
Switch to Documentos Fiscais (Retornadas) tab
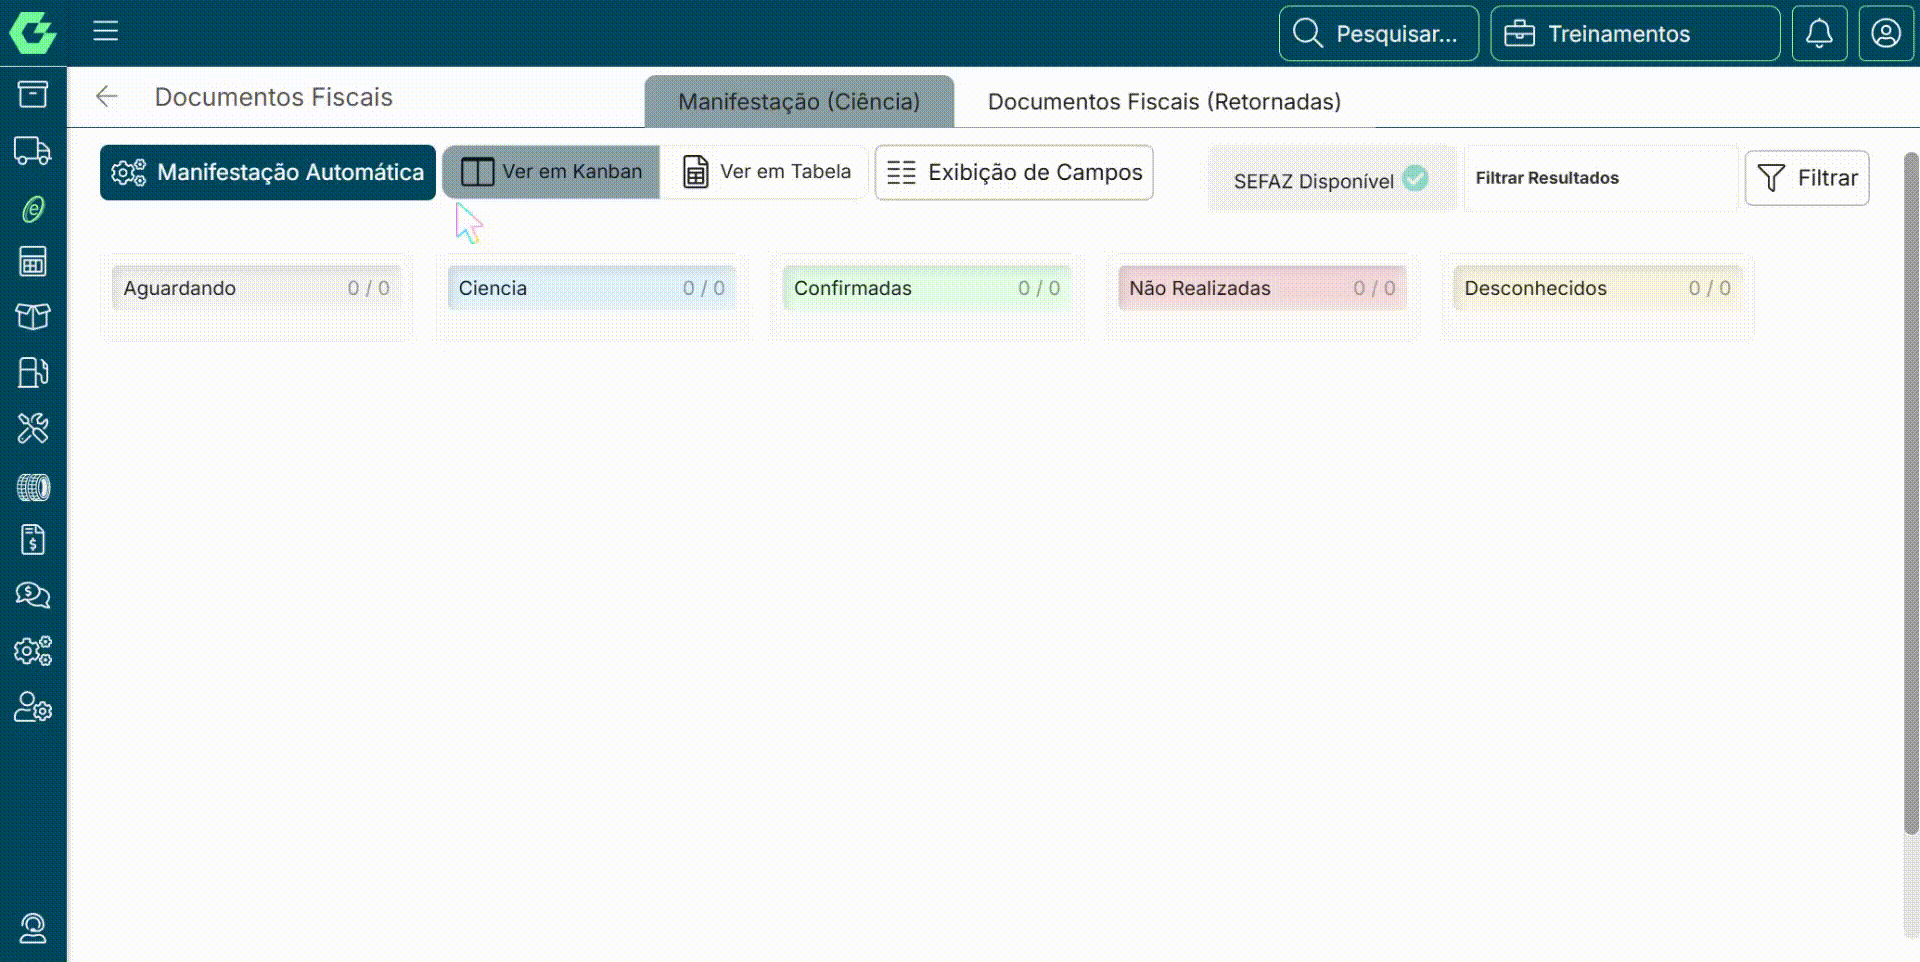1164,101
